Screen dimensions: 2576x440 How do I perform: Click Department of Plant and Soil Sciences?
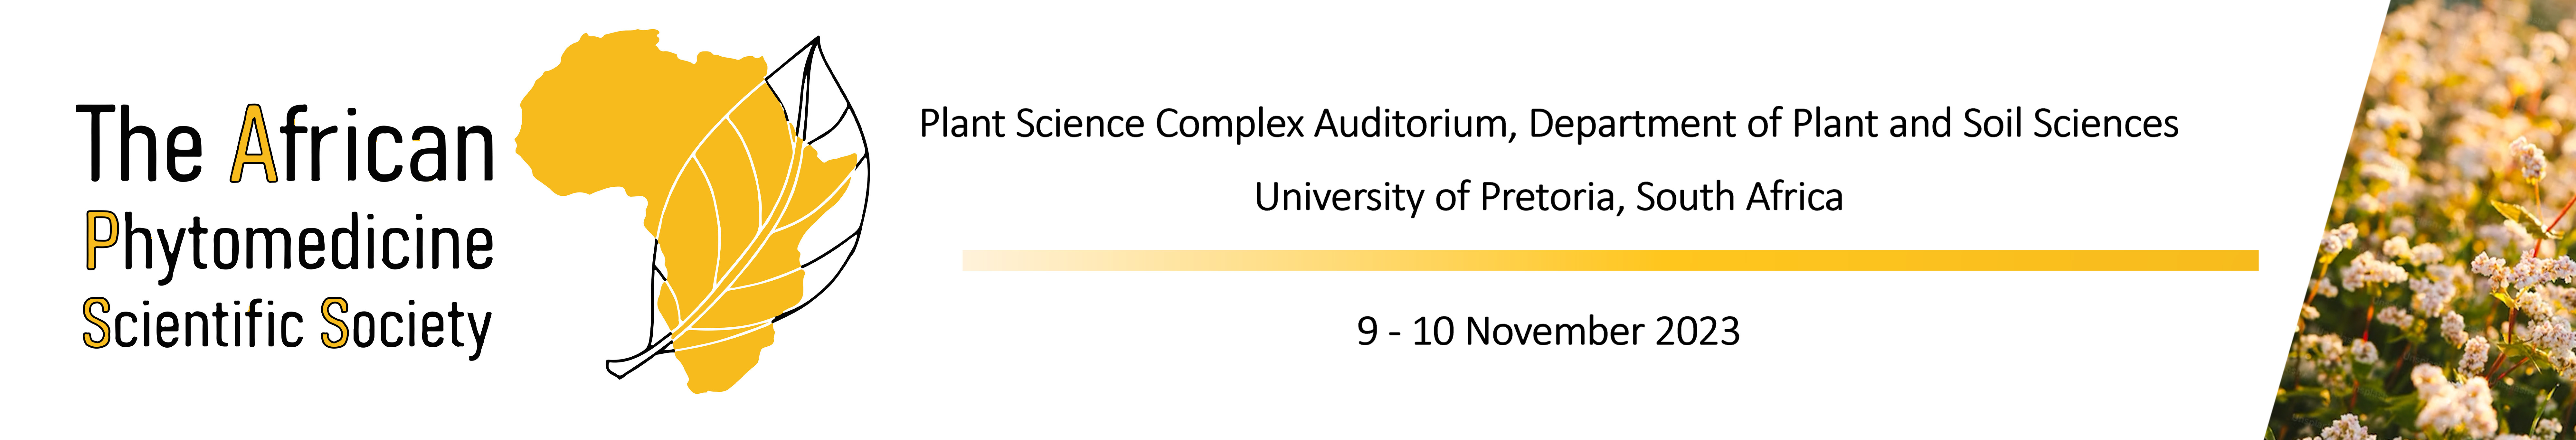1853,124
